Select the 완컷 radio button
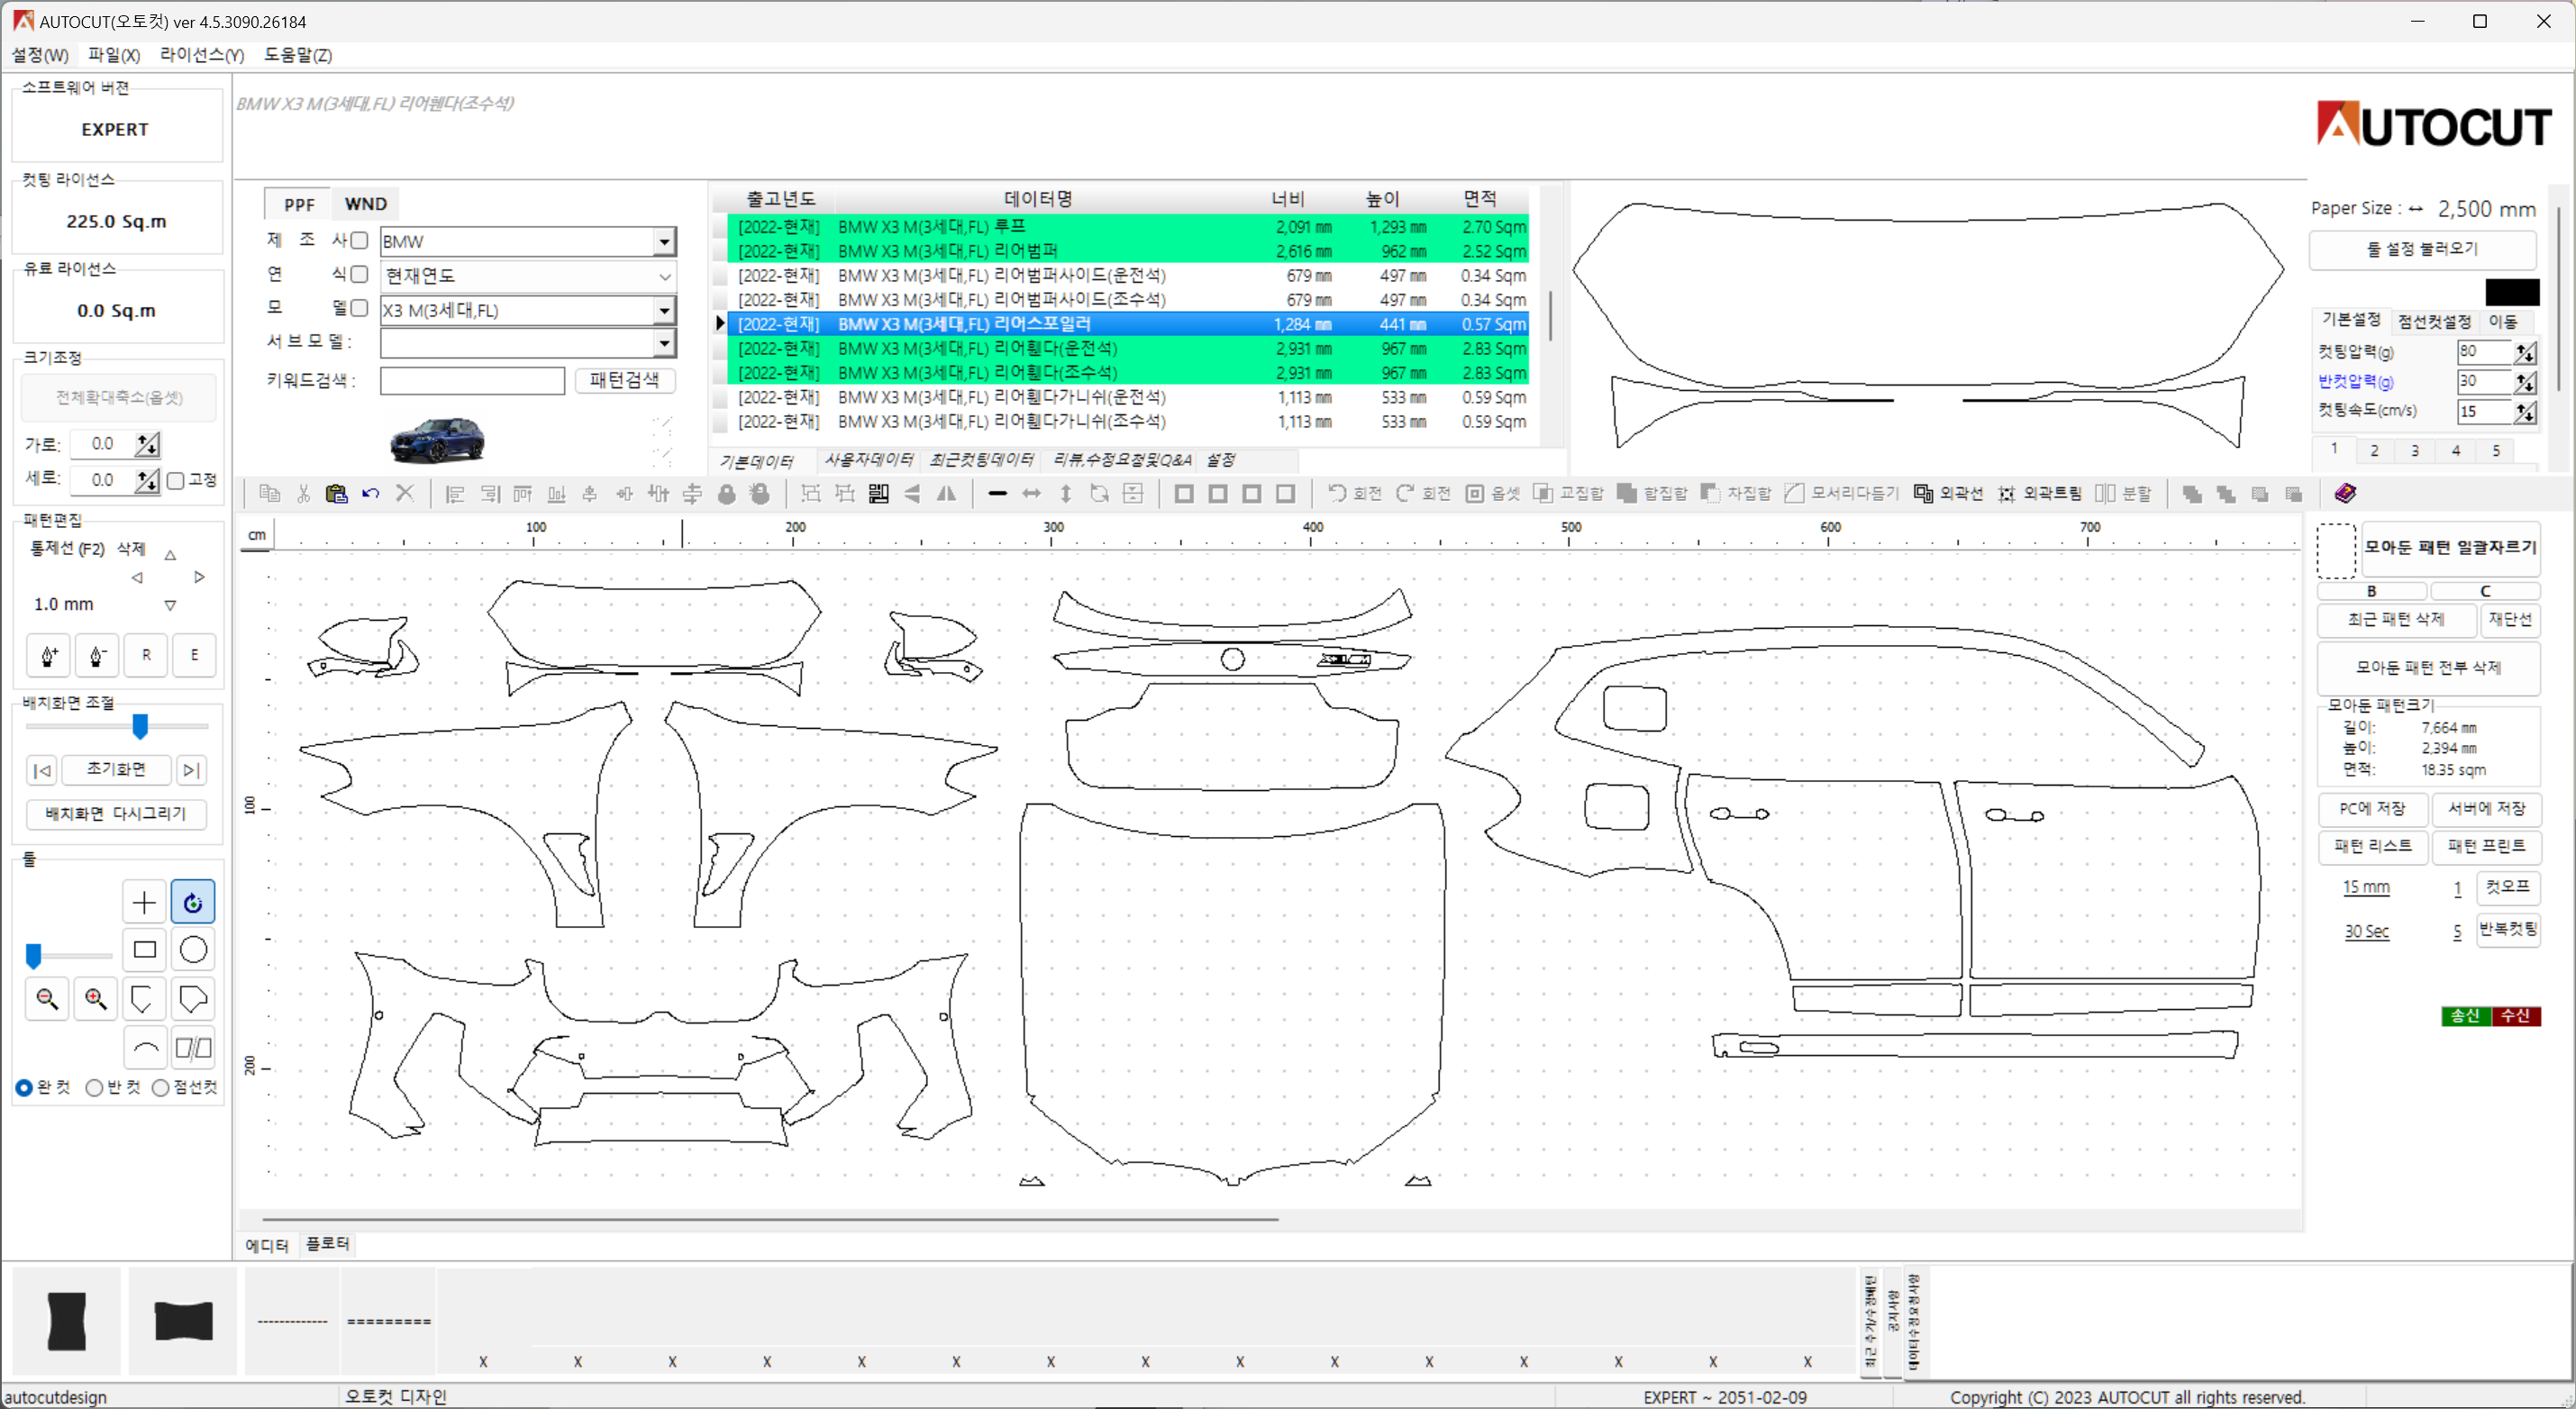2576x1409 pixels. [x=24, y=1088]
